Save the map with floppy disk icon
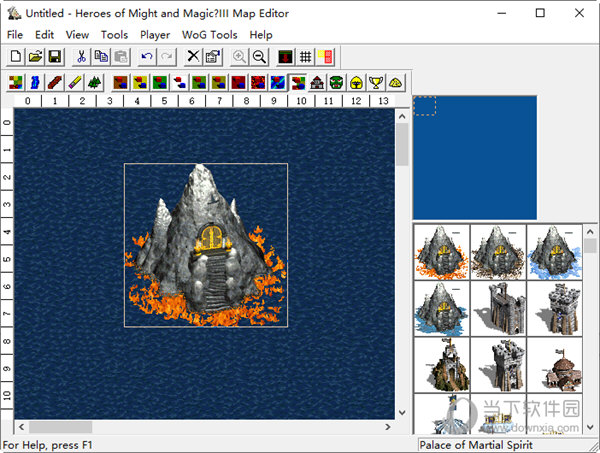The image size is (600, 453). point(55,57)
